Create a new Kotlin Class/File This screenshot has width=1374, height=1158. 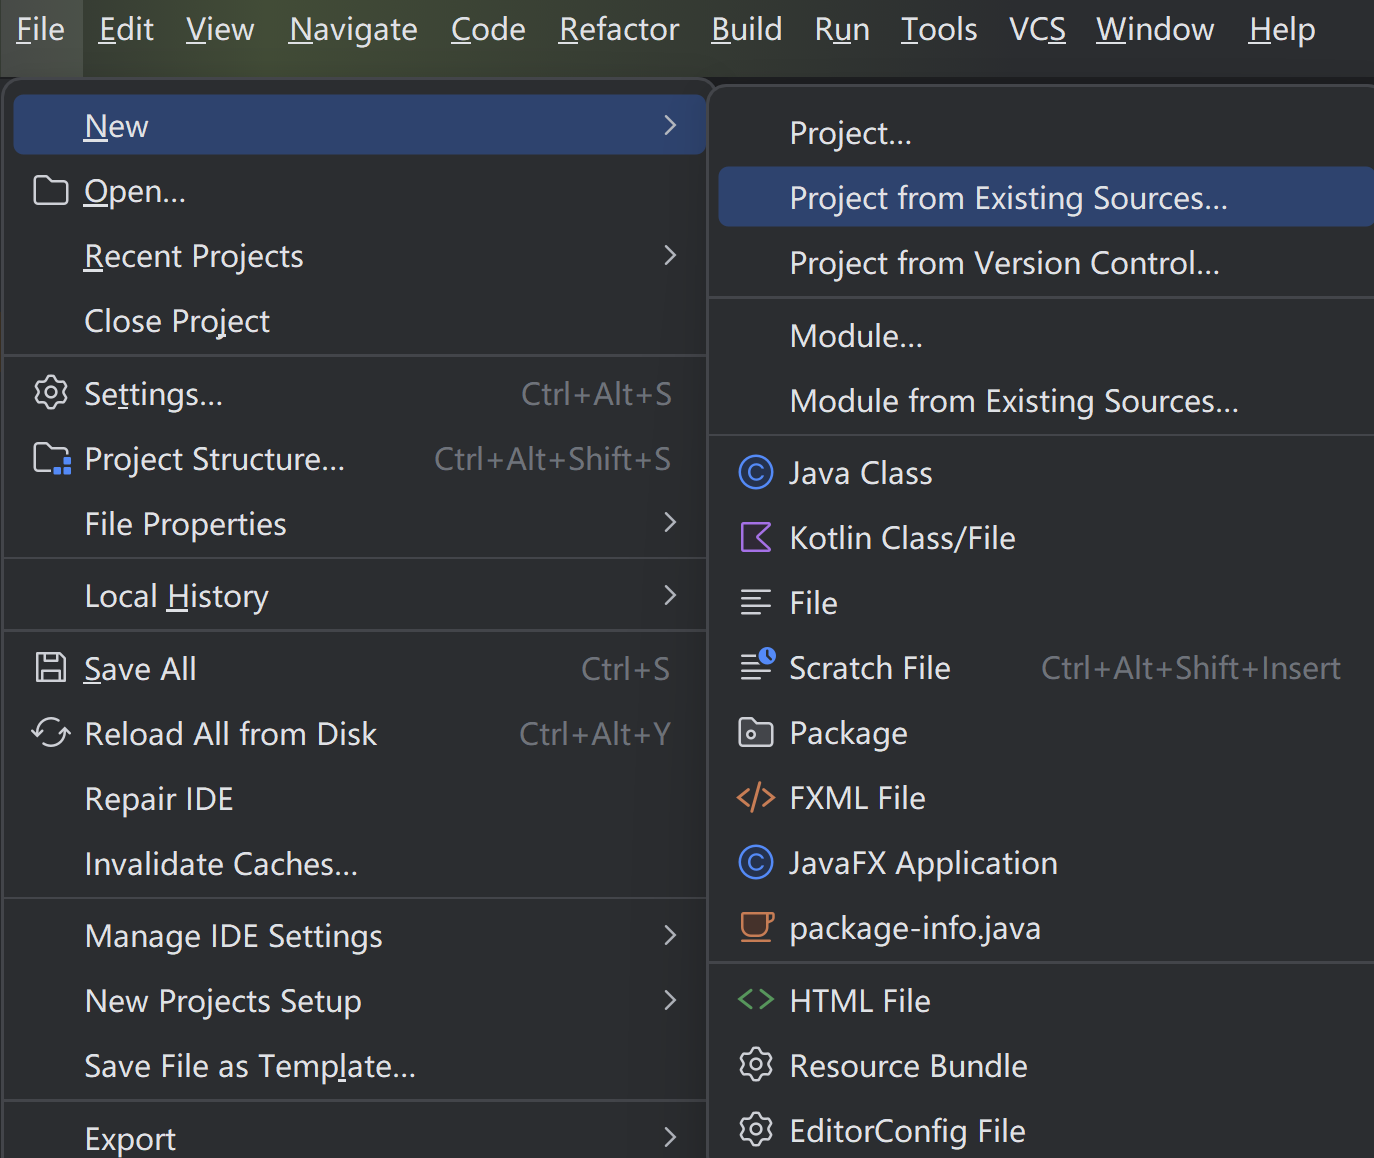[x=1045, y=537]
